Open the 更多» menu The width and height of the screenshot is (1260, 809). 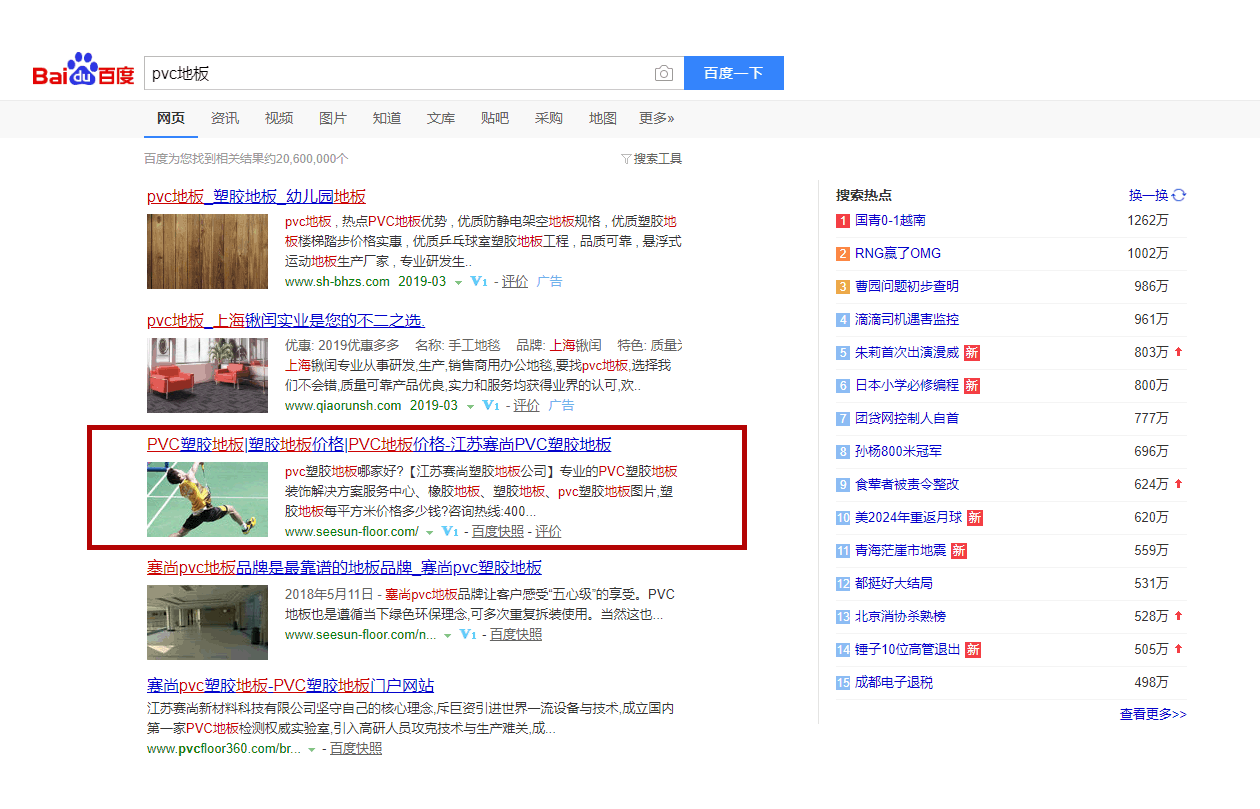coord(657,118)
